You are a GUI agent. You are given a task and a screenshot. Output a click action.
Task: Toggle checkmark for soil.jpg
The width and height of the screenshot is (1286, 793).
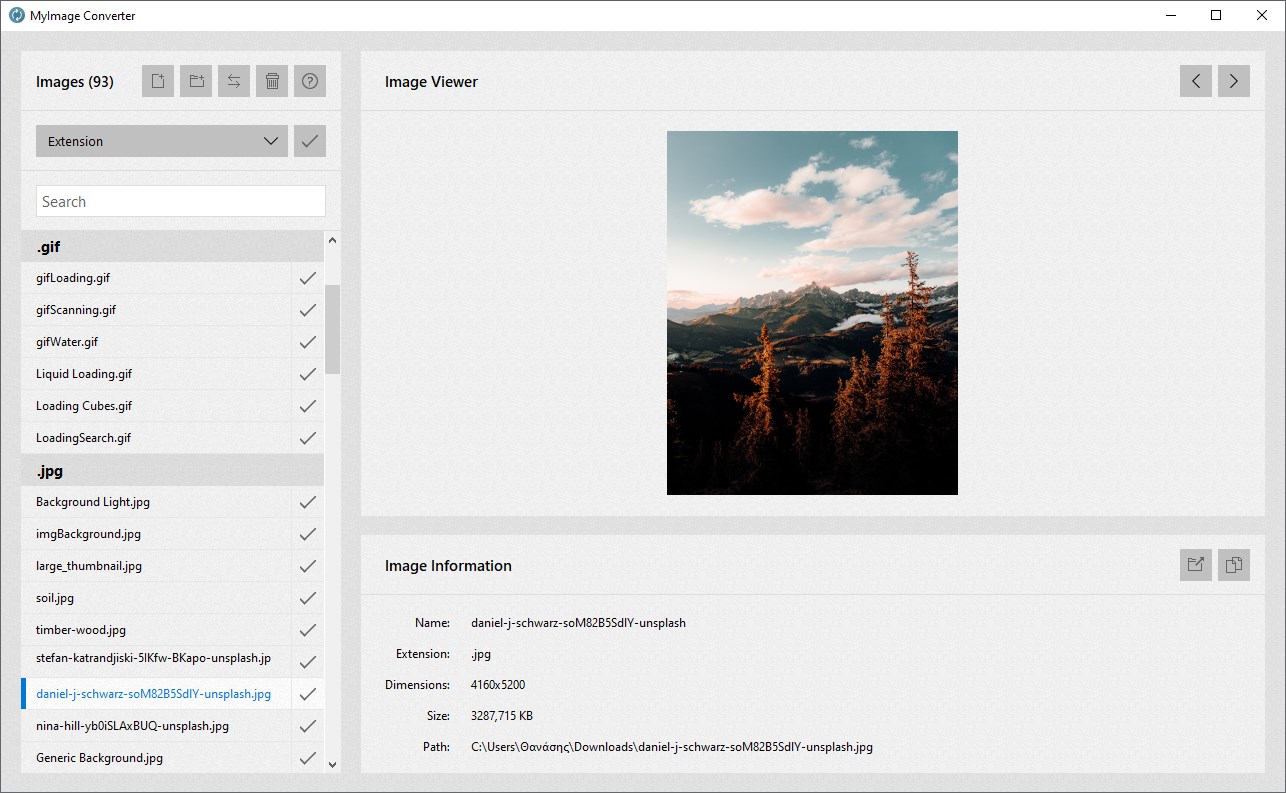tap(308, 598)
